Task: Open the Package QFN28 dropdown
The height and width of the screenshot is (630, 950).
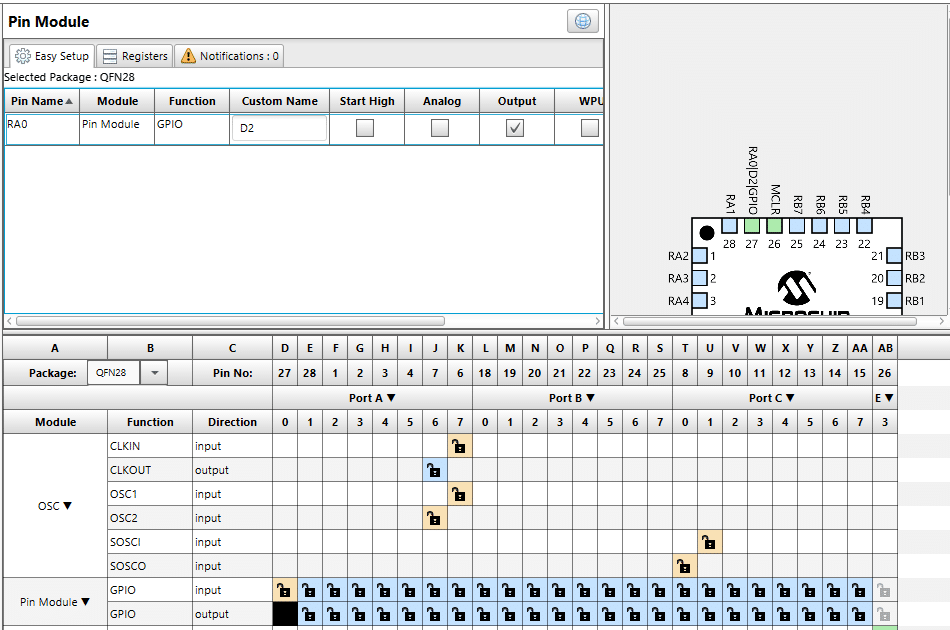Action: pyautogui.click(x=154, y=373)
